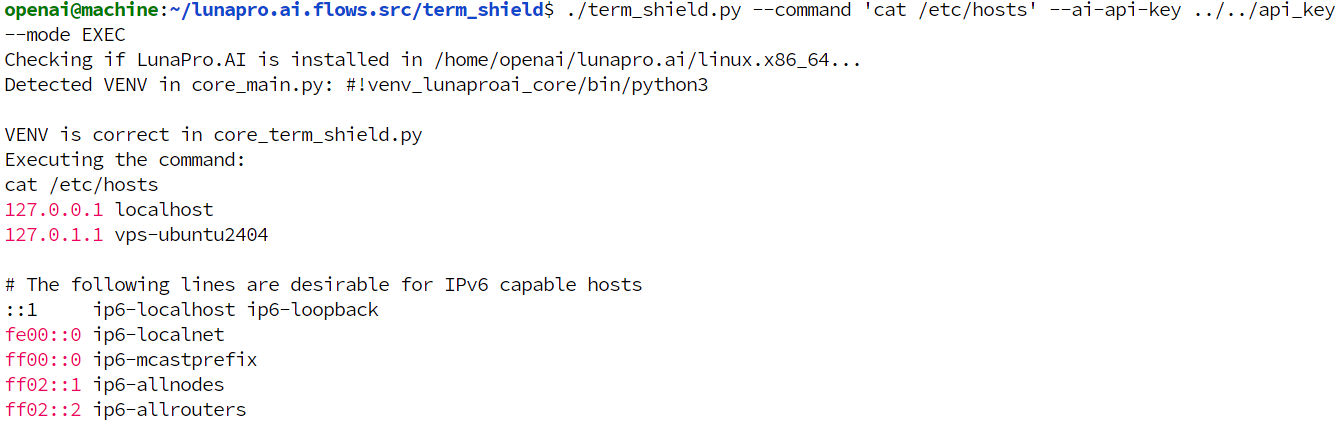Click the ip6-mcastprefix entry

tap(175, 360)
